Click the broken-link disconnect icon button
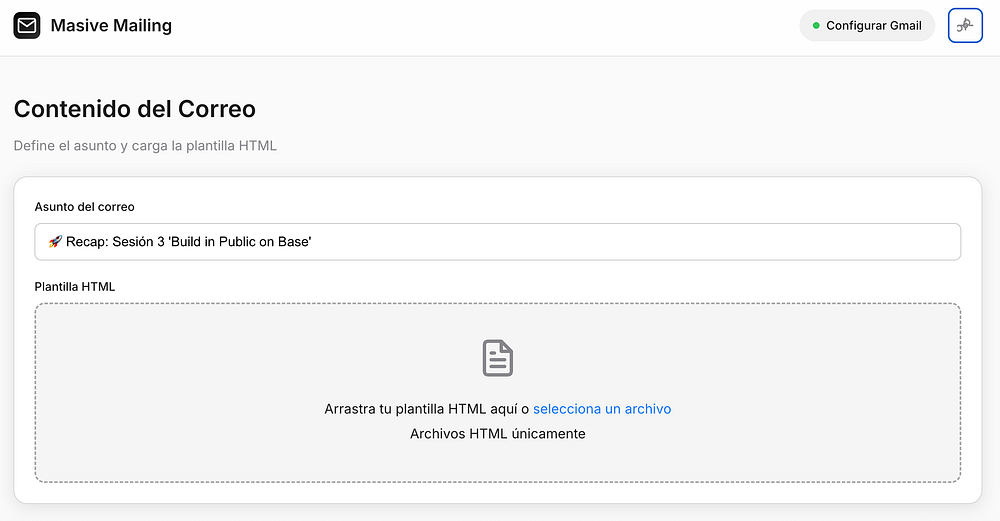The width and height of the screenshot is (1000, 521). point(965,26)
